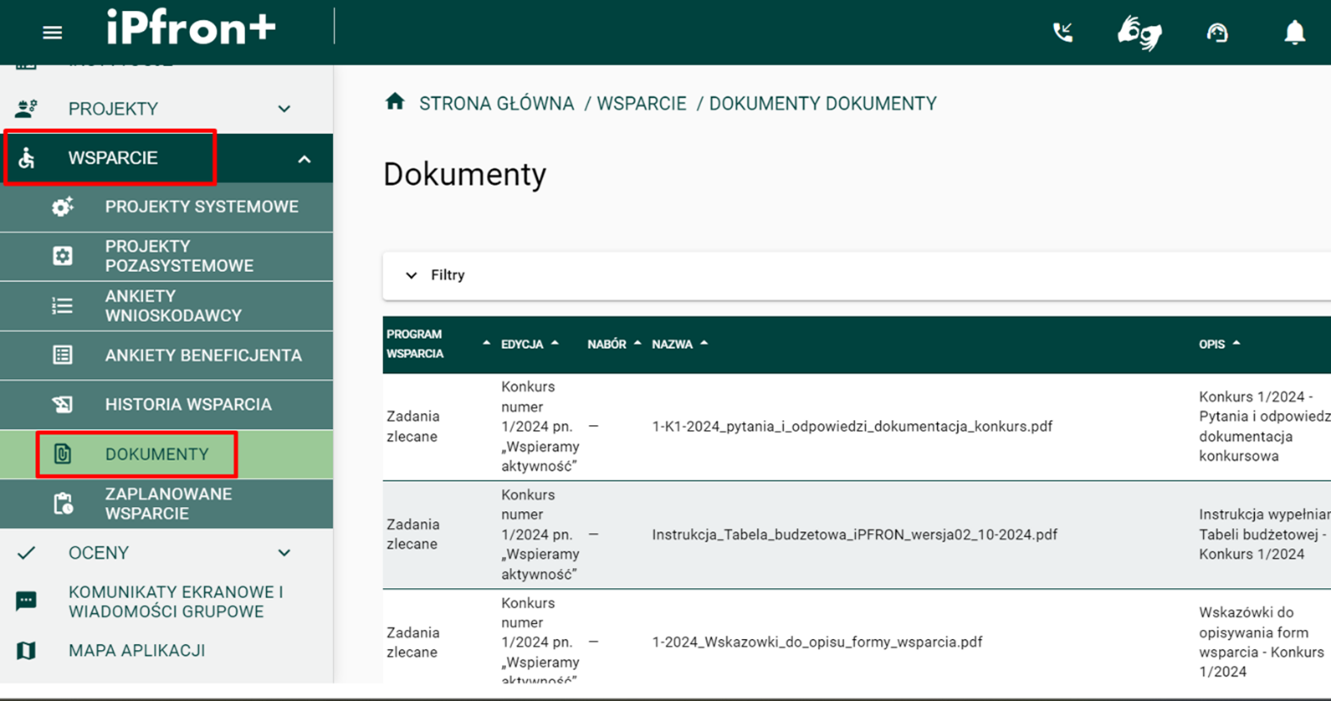Click 1-2024_Wskazowki_do_opisu_formy_wsparcia.pdf file name
This screenshot has height=701, width=1331.
tap(817, 642)
